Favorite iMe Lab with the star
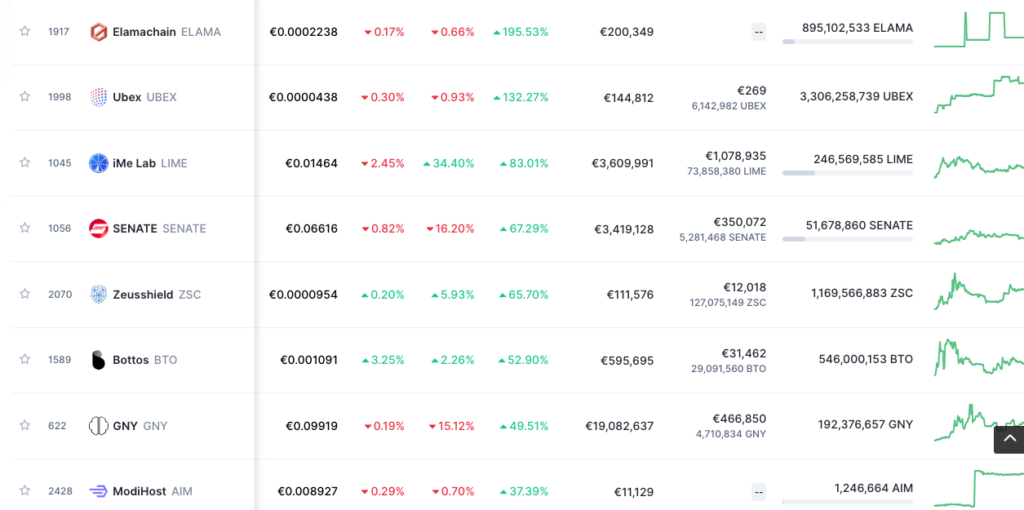This screenshot has height=510, width=1024. (25, 163)
